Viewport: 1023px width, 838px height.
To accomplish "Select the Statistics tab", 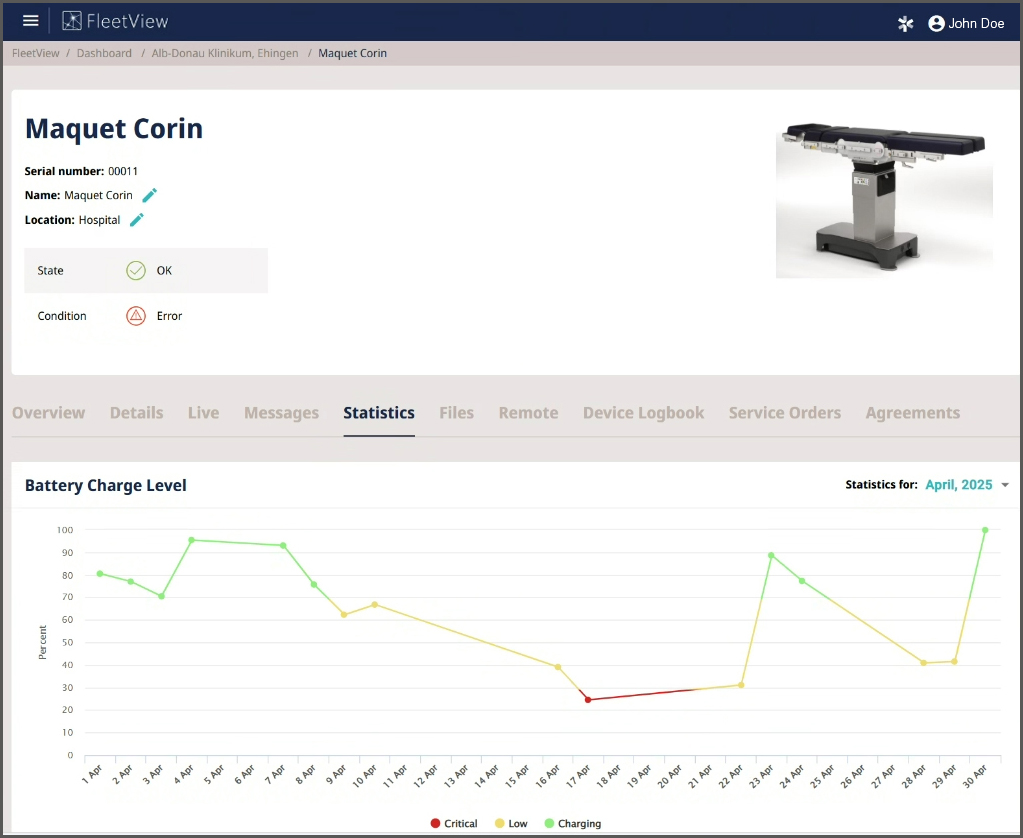I will 379,413.
